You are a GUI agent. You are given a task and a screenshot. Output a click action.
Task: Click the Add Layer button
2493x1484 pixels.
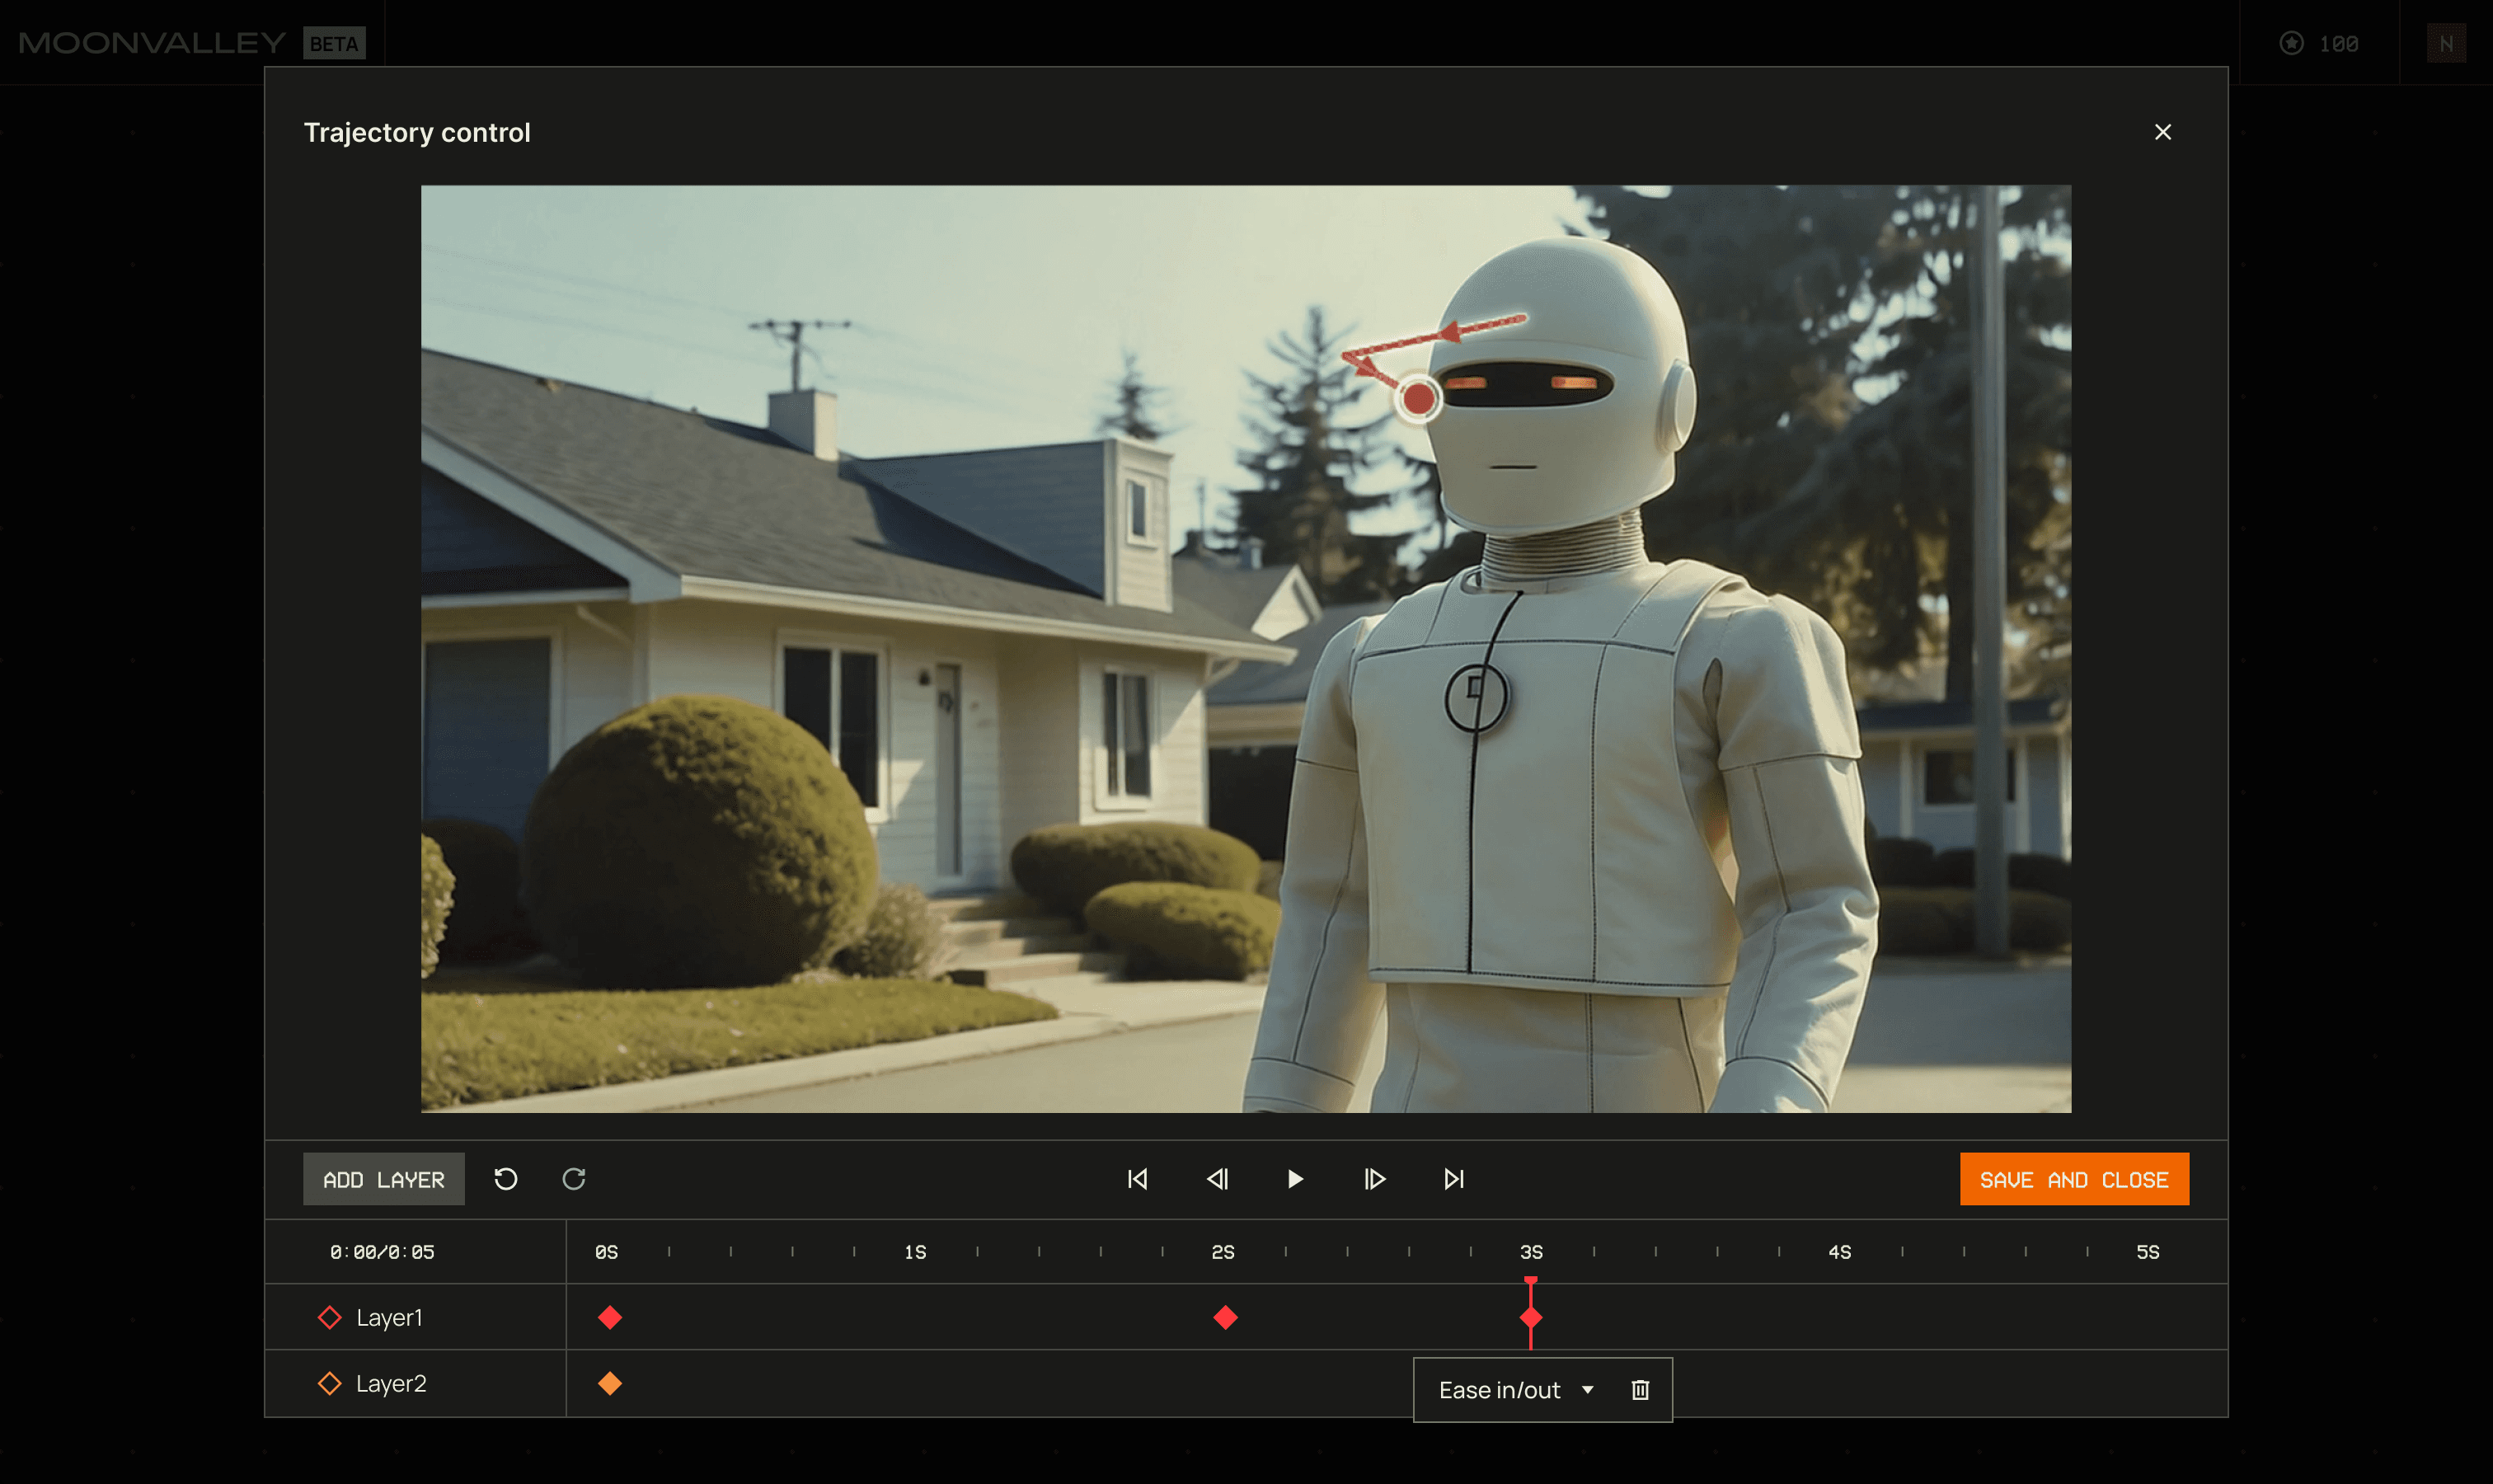pyautogui.click(x=383, y=1179)
